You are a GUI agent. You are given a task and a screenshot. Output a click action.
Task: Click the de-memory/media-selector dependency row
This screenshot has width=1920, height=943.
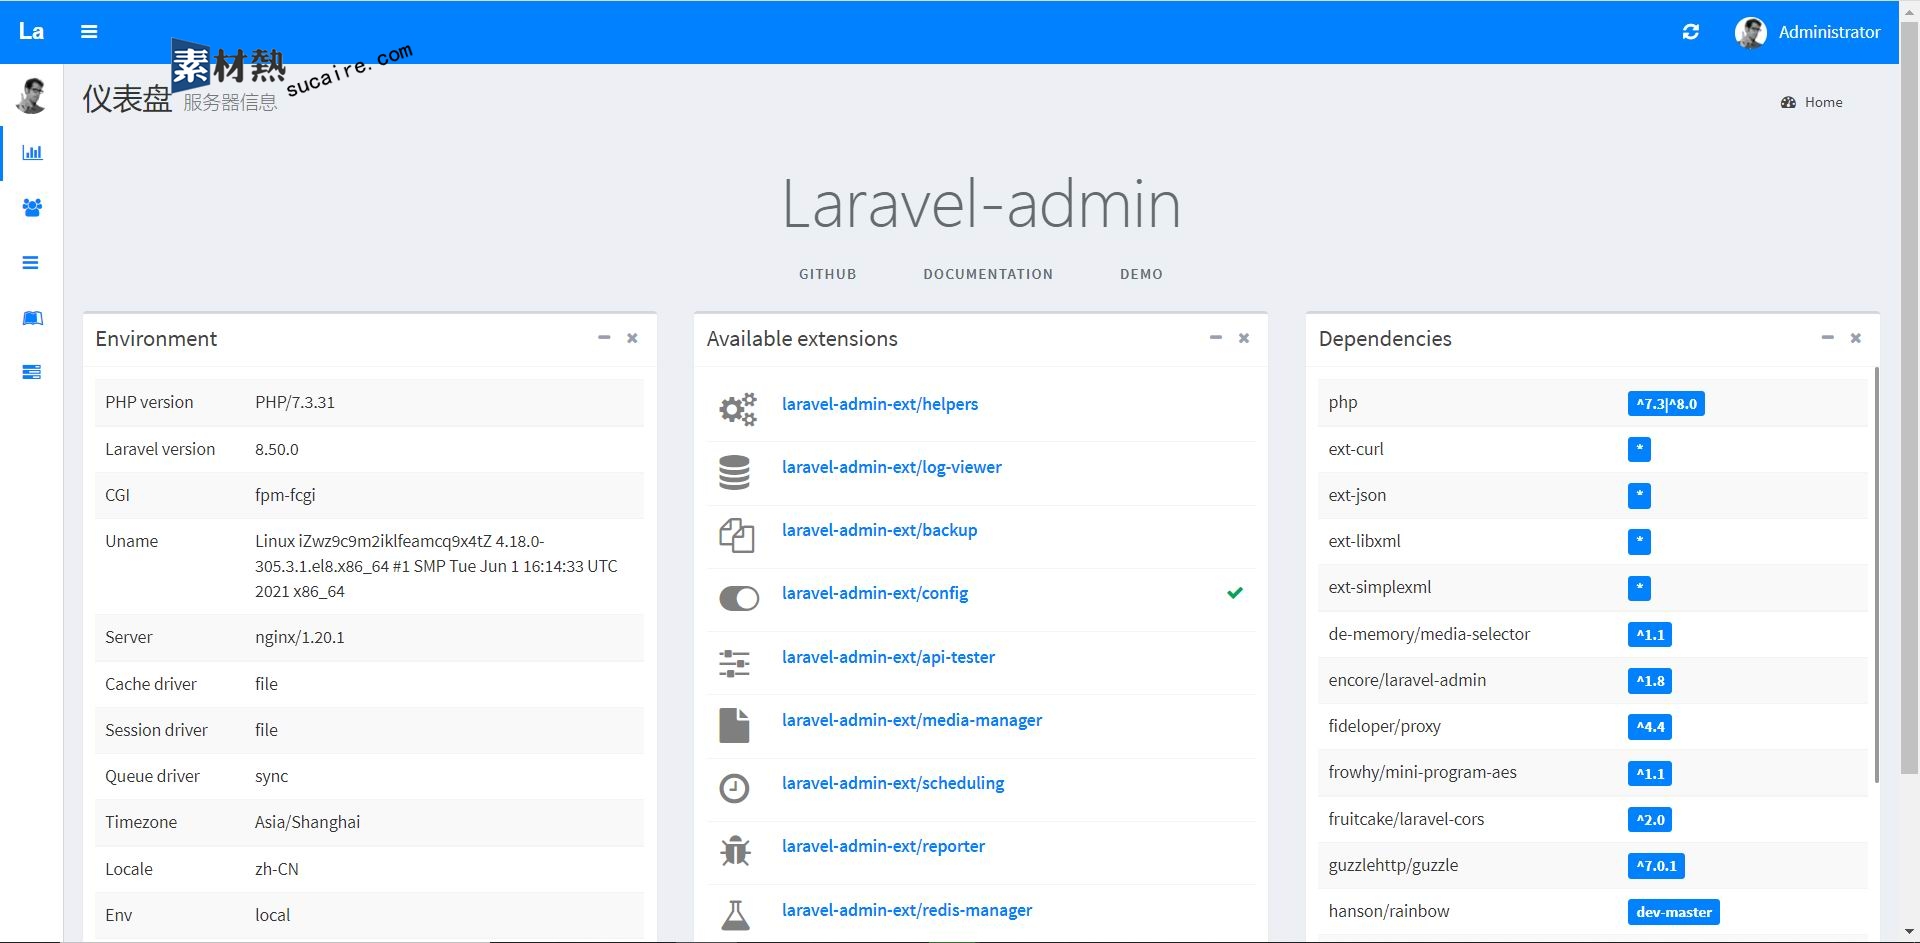tap(1592, 634)
